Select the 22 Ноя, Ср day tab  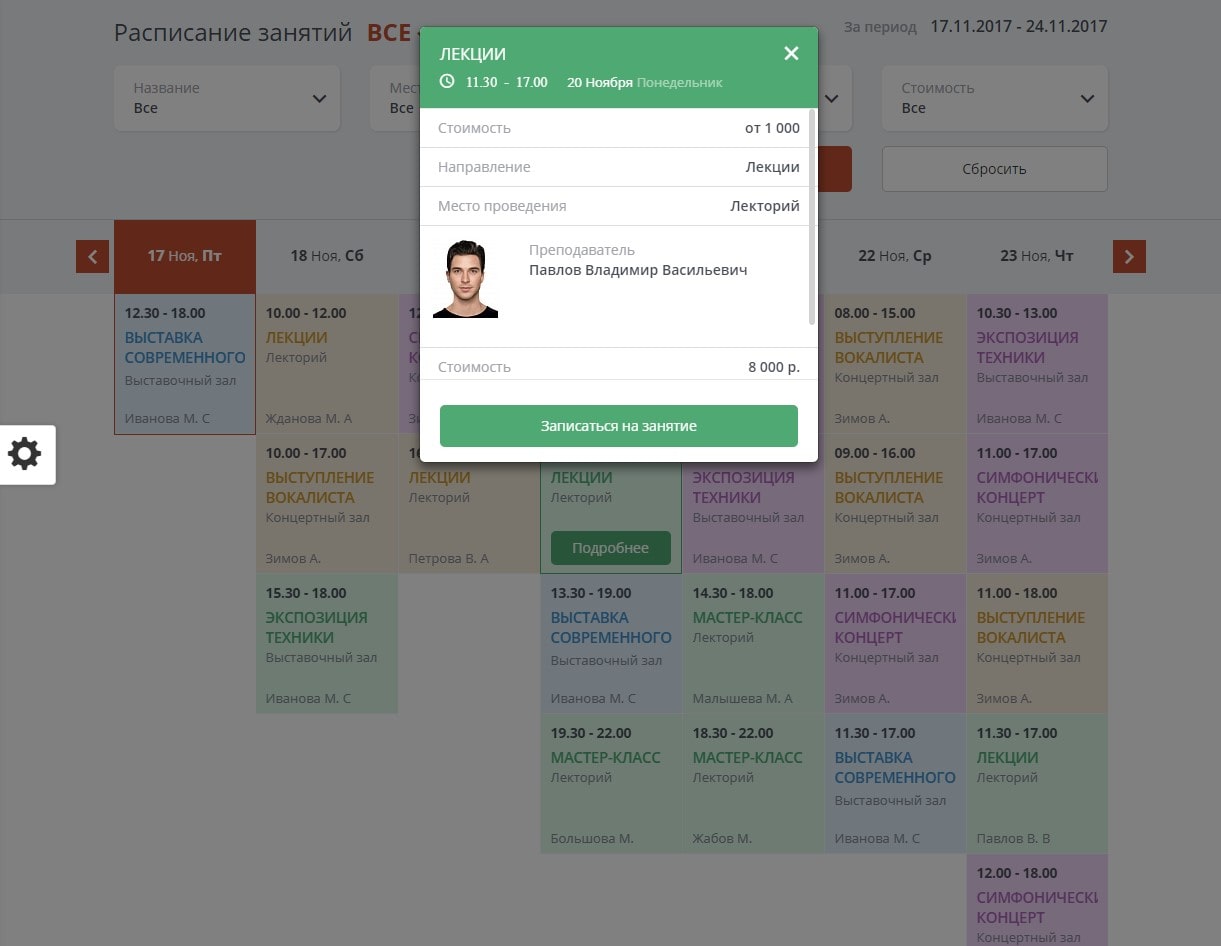(x=894, y=256)
